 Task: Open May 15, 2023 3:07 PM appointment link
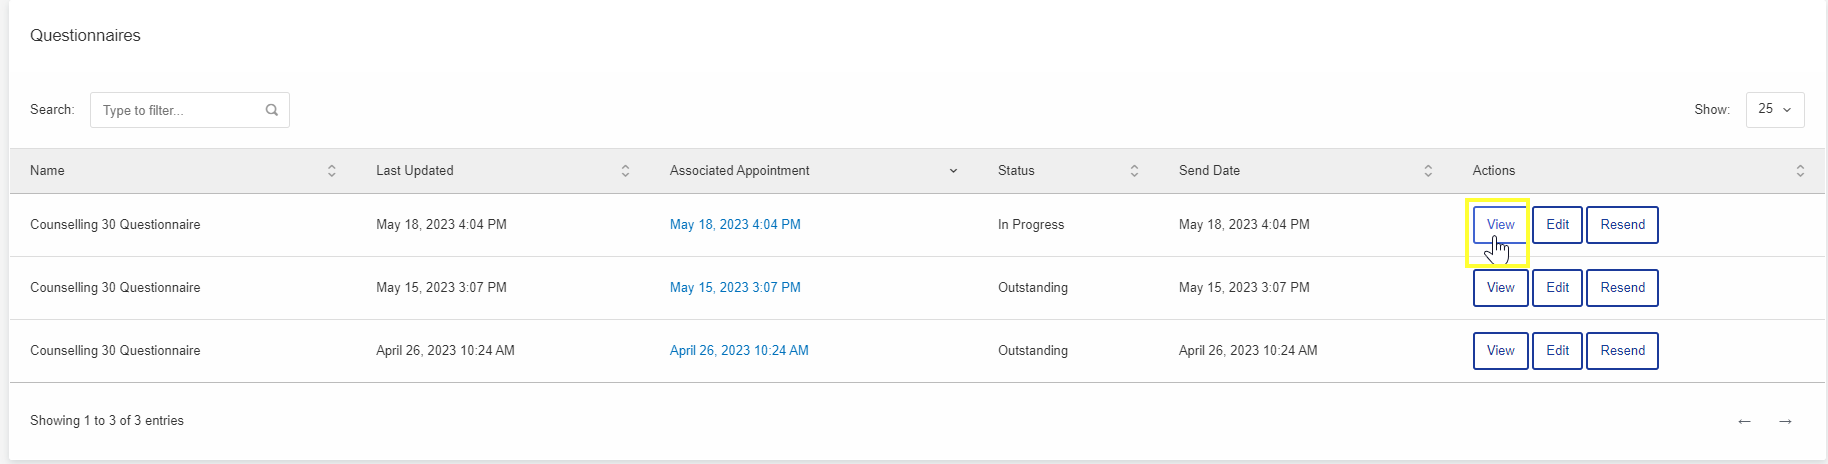735,288
